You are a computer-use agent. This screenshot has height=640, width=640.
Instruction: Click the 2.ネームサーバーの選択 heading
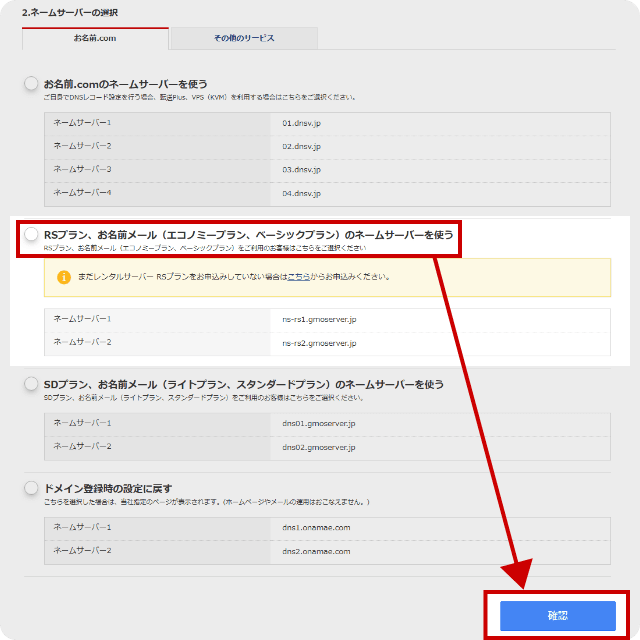pos(70,13)
